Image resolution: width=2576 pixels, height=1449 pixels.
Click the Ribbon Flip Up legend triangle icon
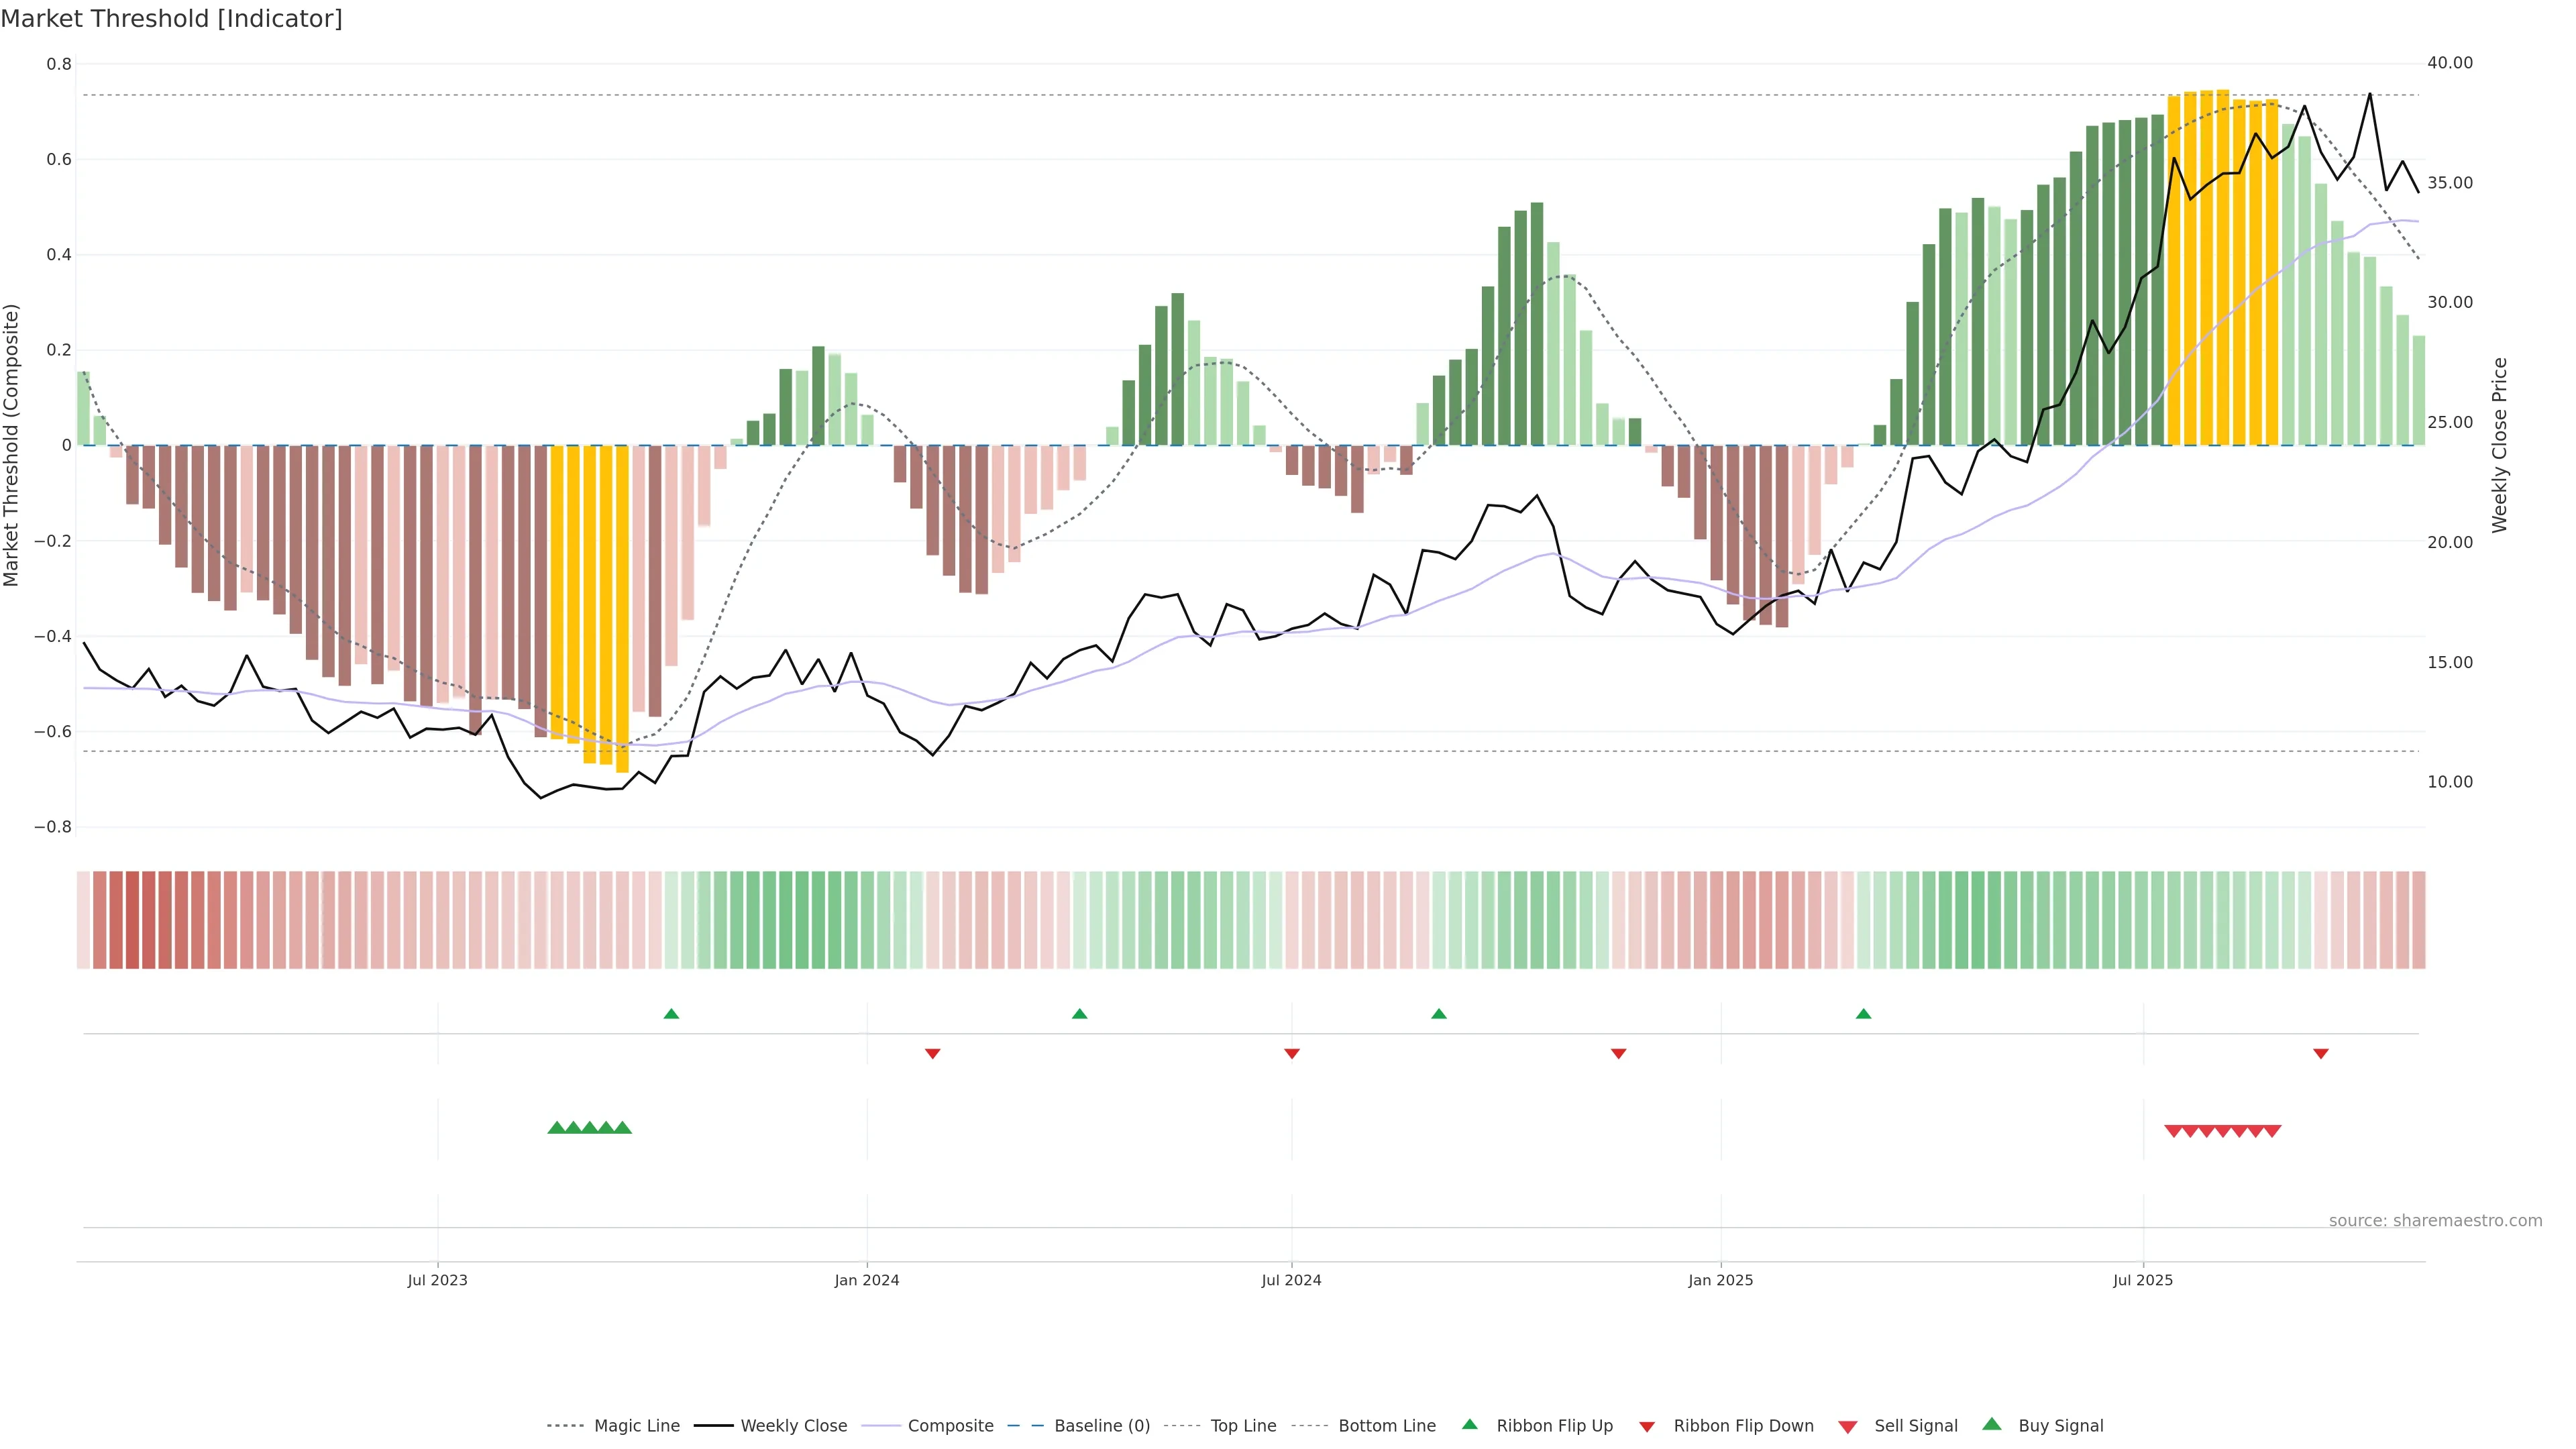1469,1424
